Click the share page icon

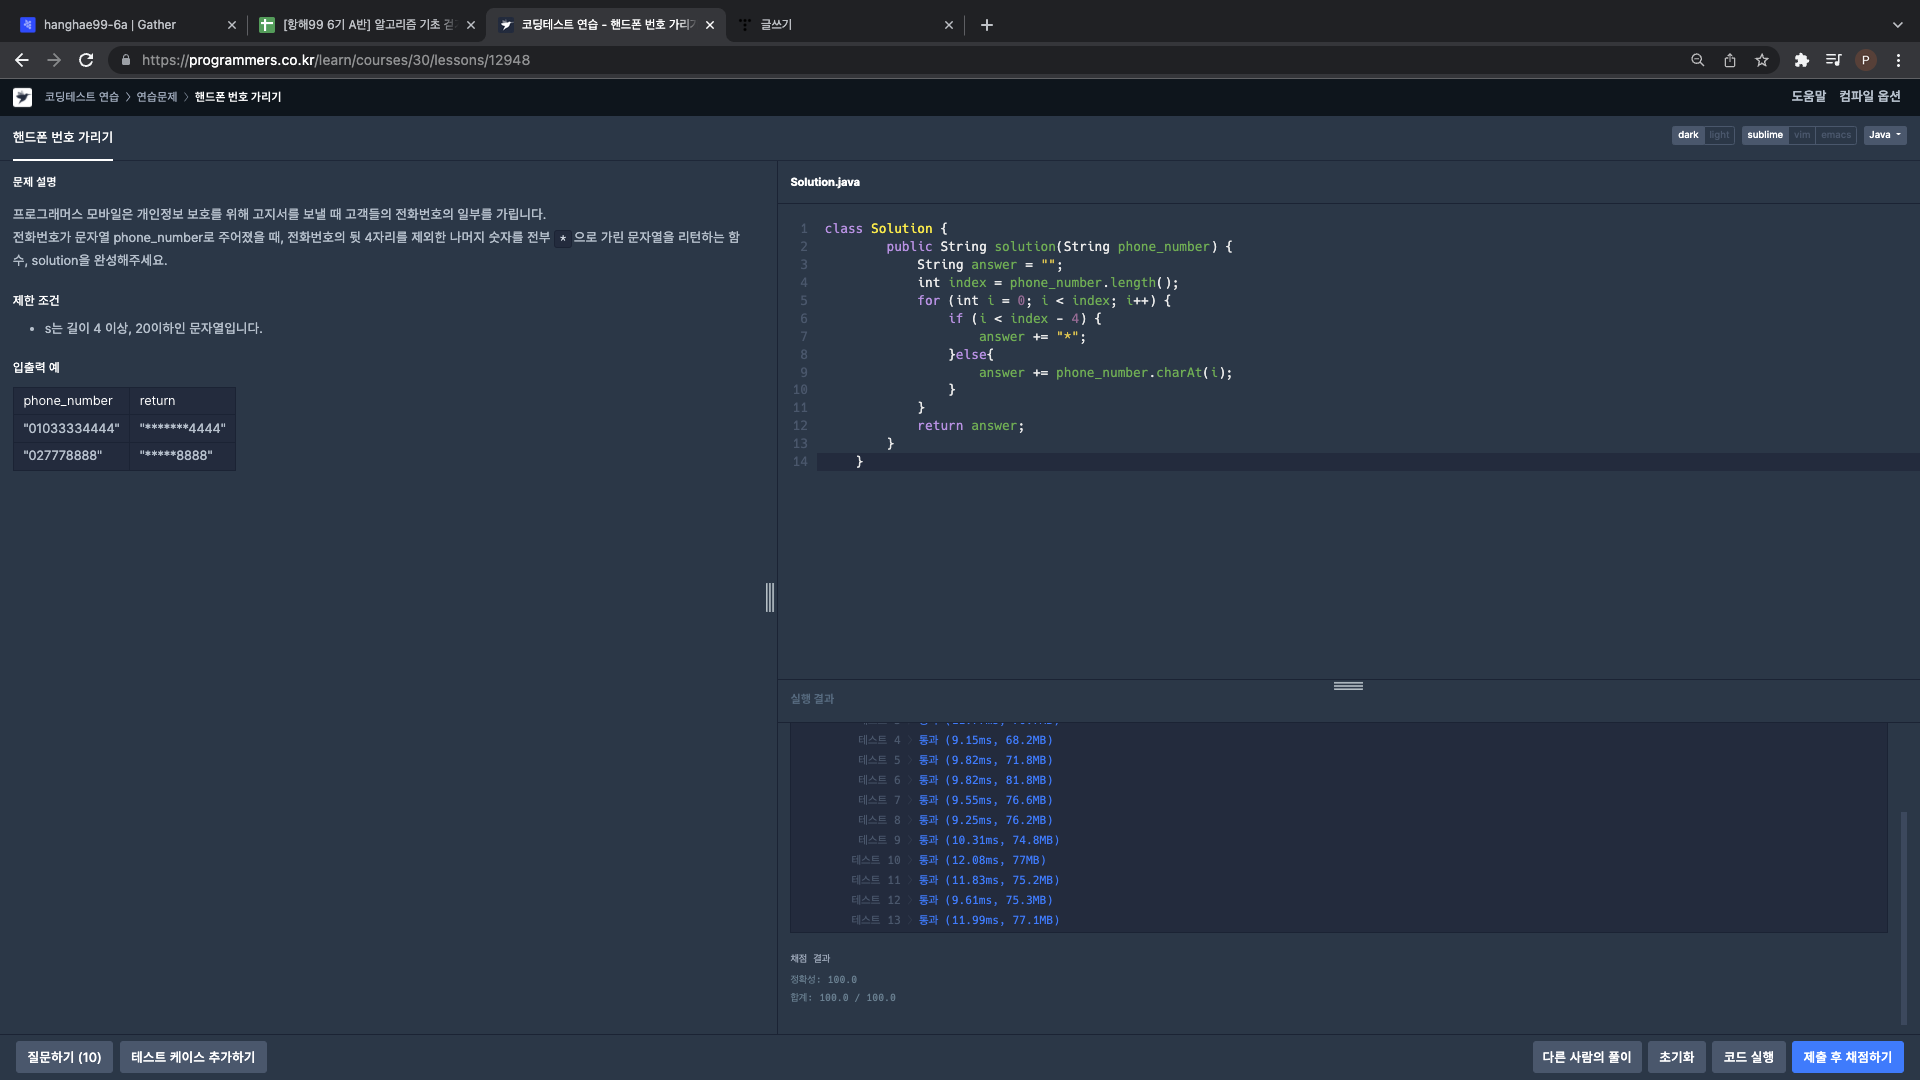click(1729, 60)
